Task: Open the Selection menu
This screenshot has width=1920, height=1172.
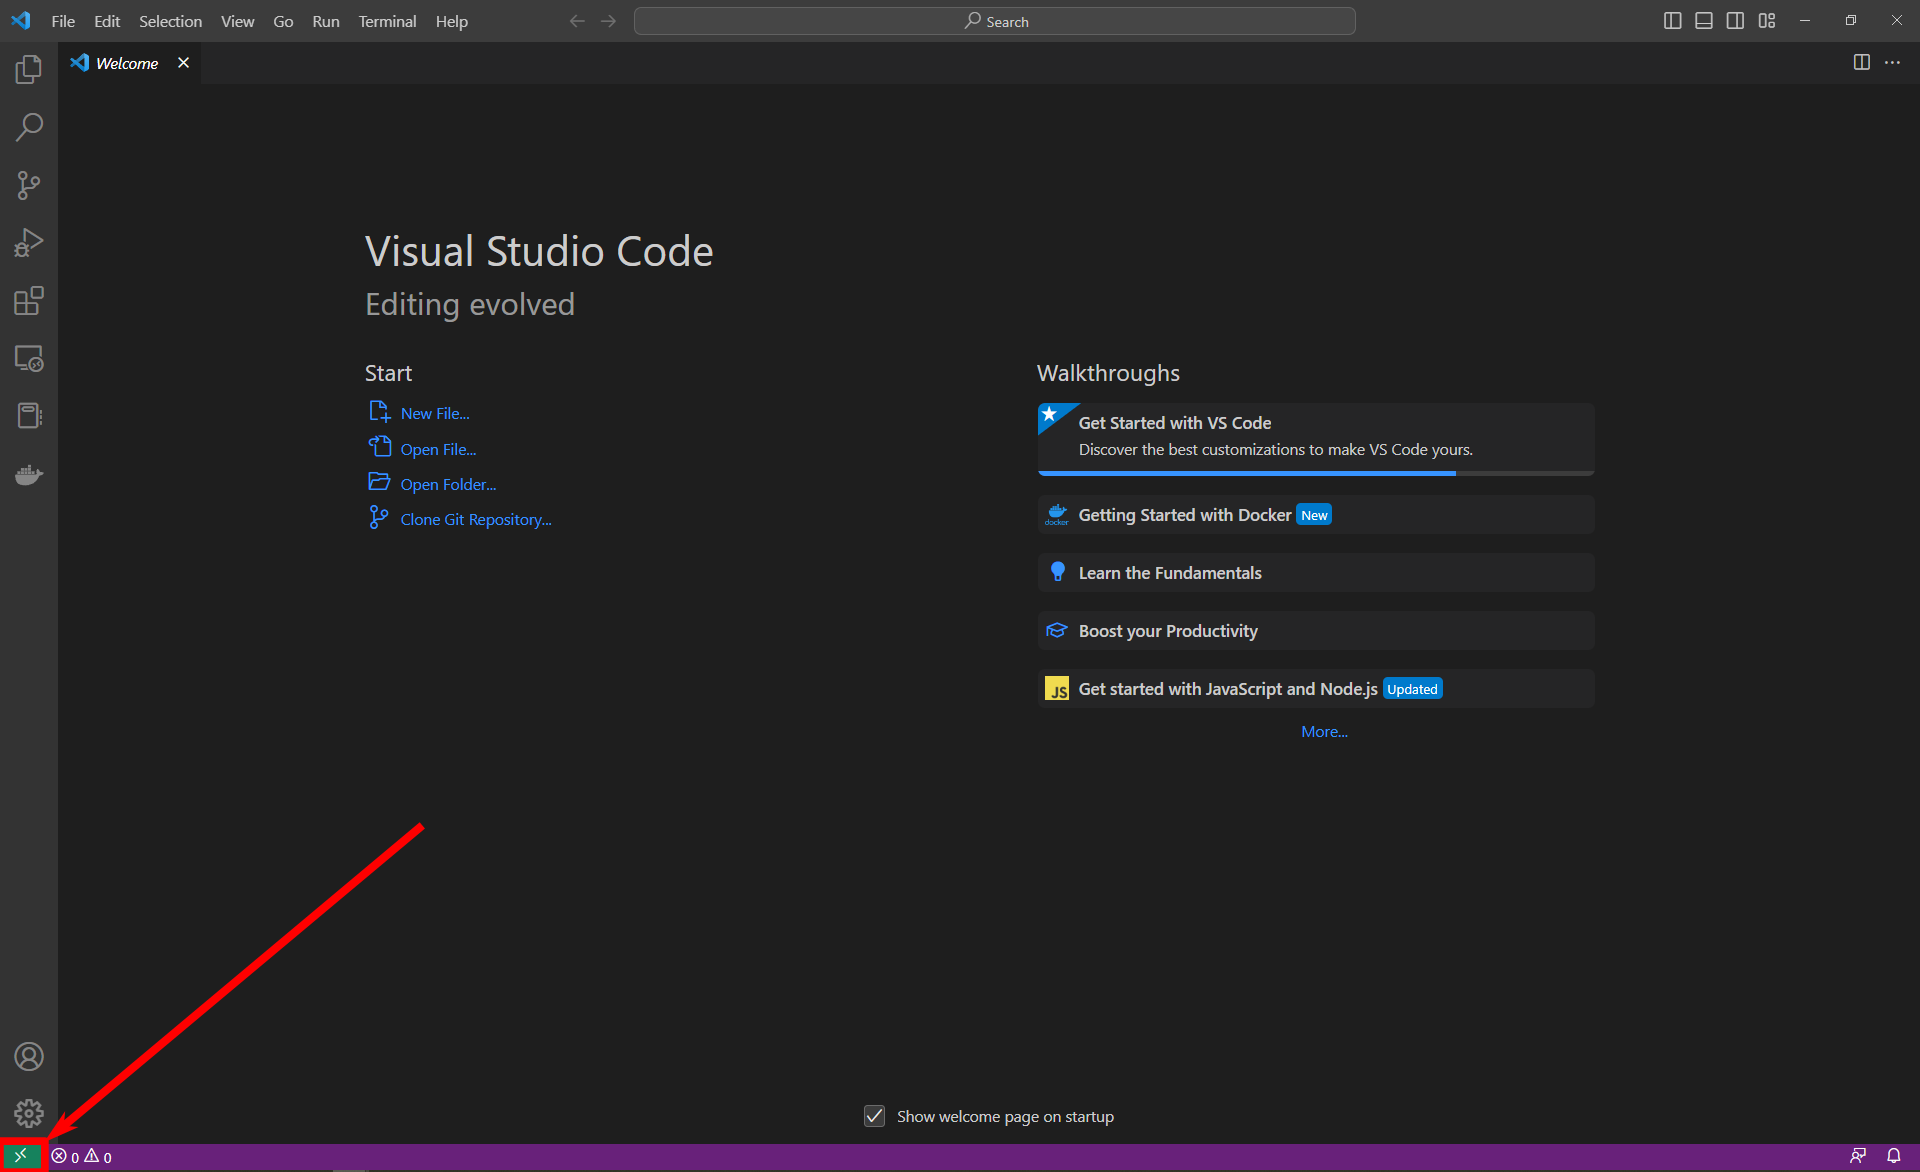Action: tap(170, 21)
